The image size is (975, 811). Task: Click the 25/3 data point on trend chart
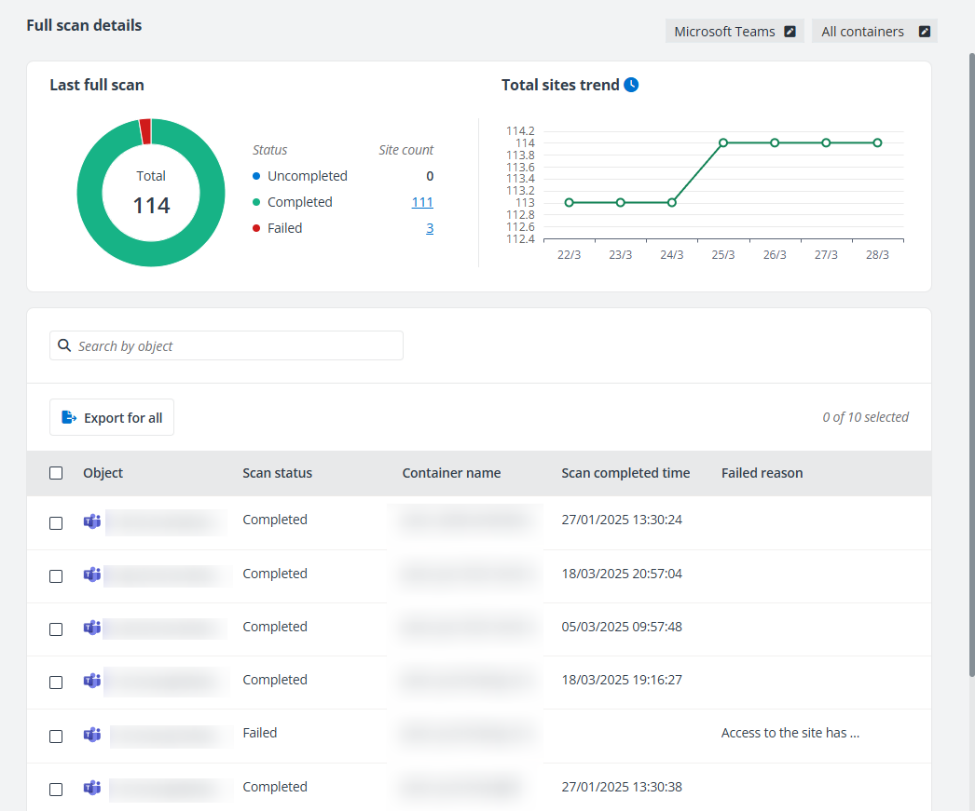(x=723, y=142)
